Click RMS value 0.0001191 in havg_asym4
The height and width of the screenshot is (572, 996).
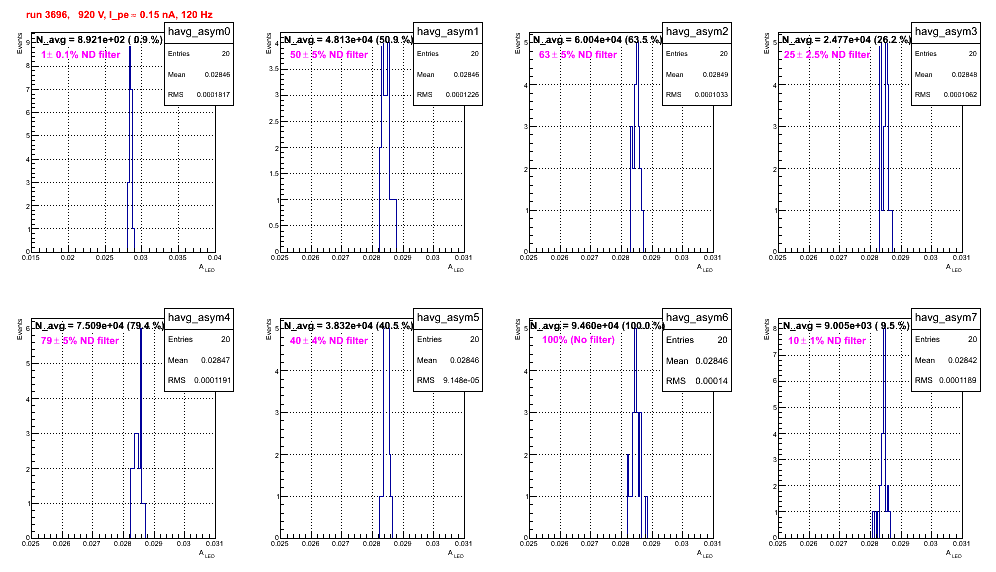215,380
